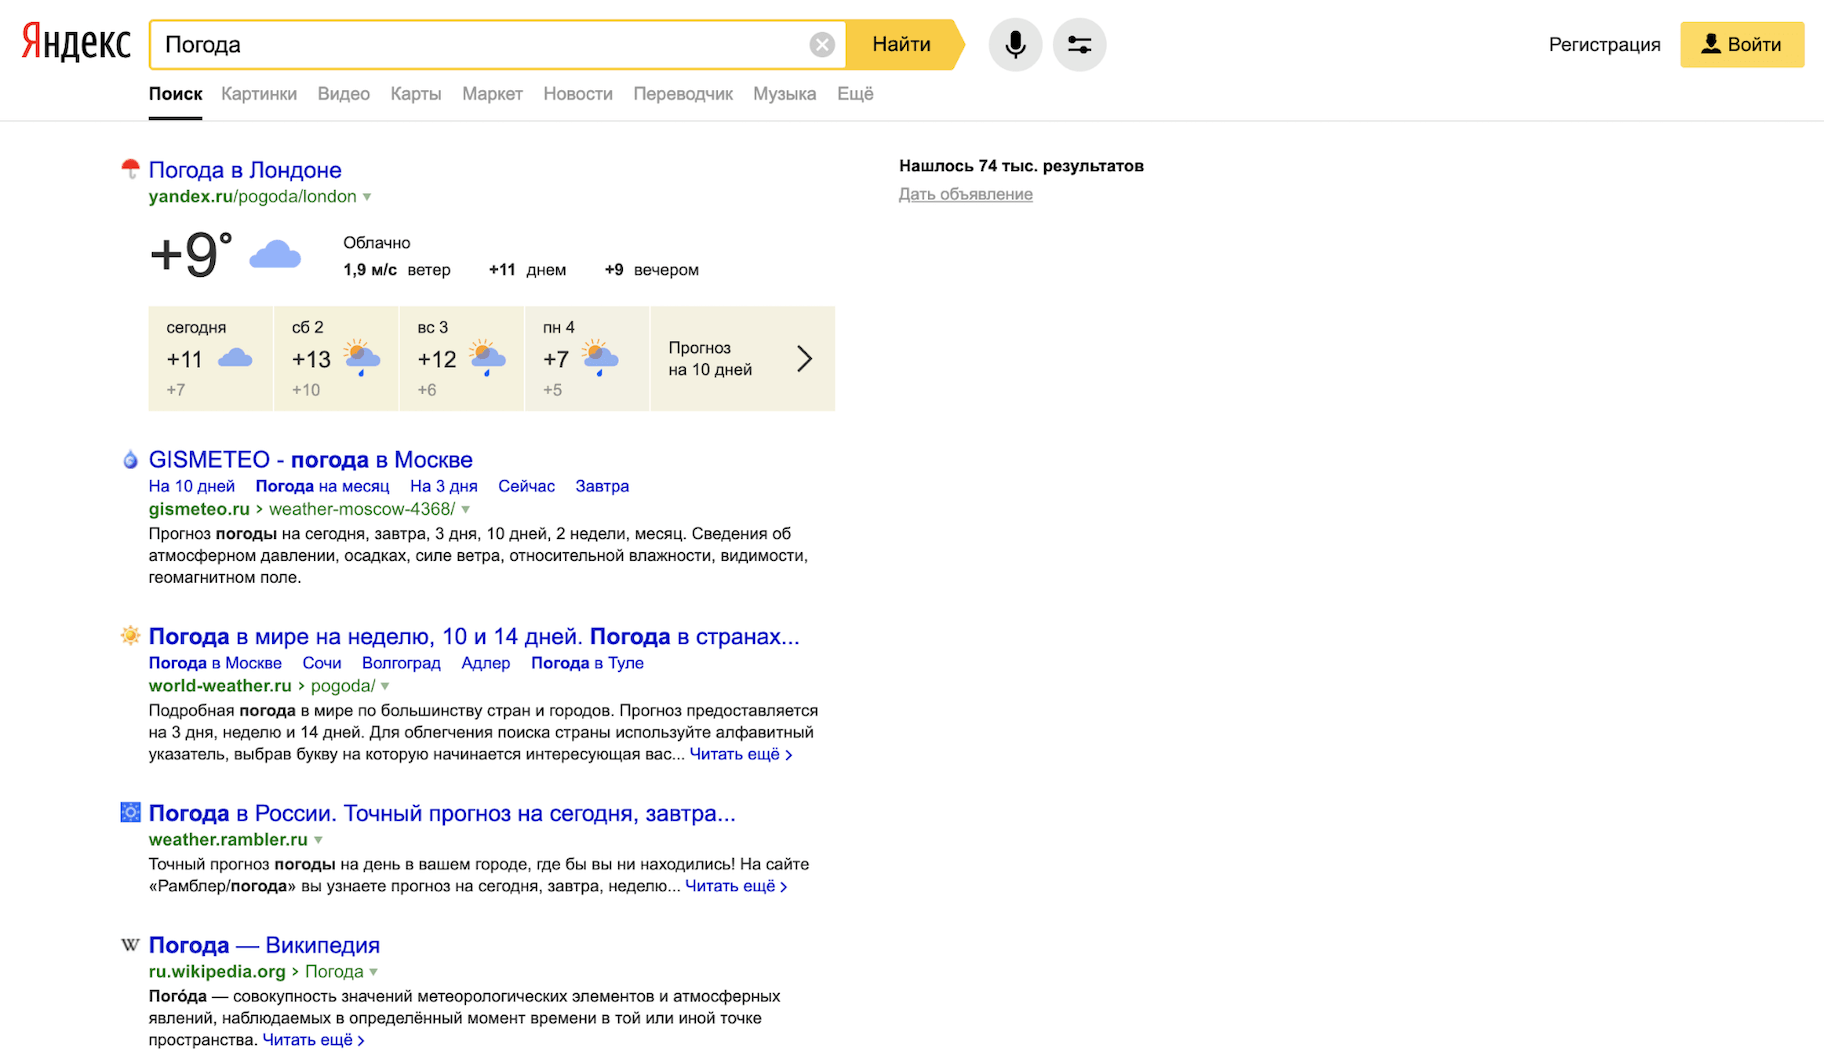Viewport: 1824px width, 1051px height.
Task: Open the 10-day forecast arrow
Action: coord(804,359)
